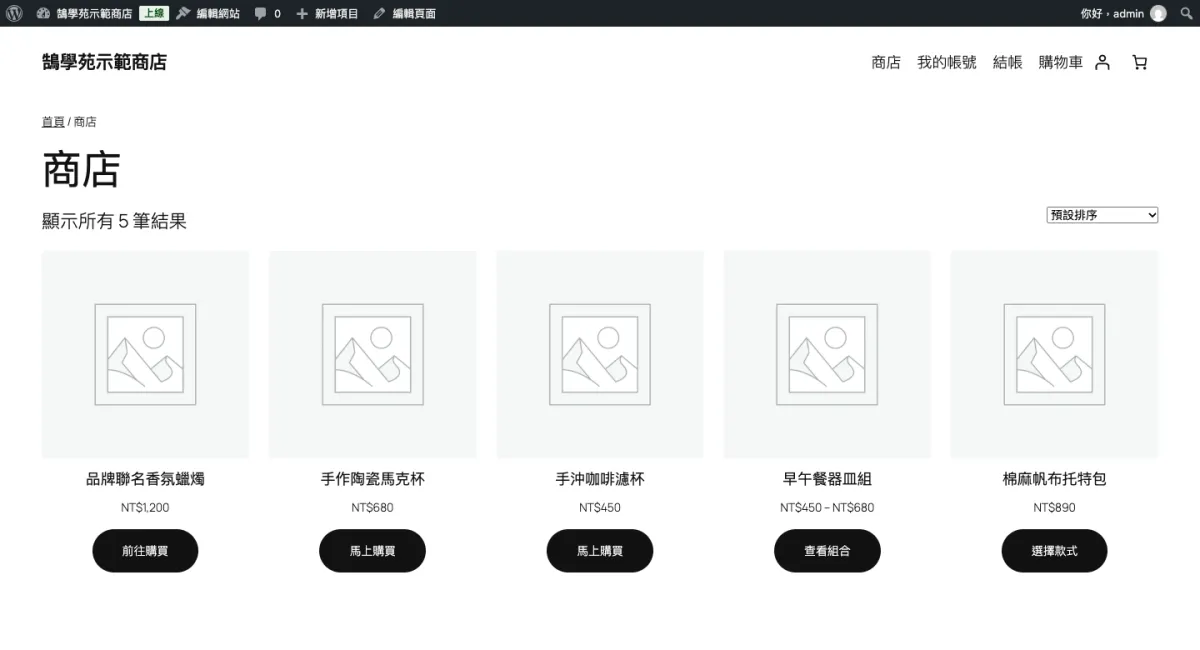1200x650 pixels.
Task: Click the pencil icon for 編輯頁面
Action: (379, 13)
